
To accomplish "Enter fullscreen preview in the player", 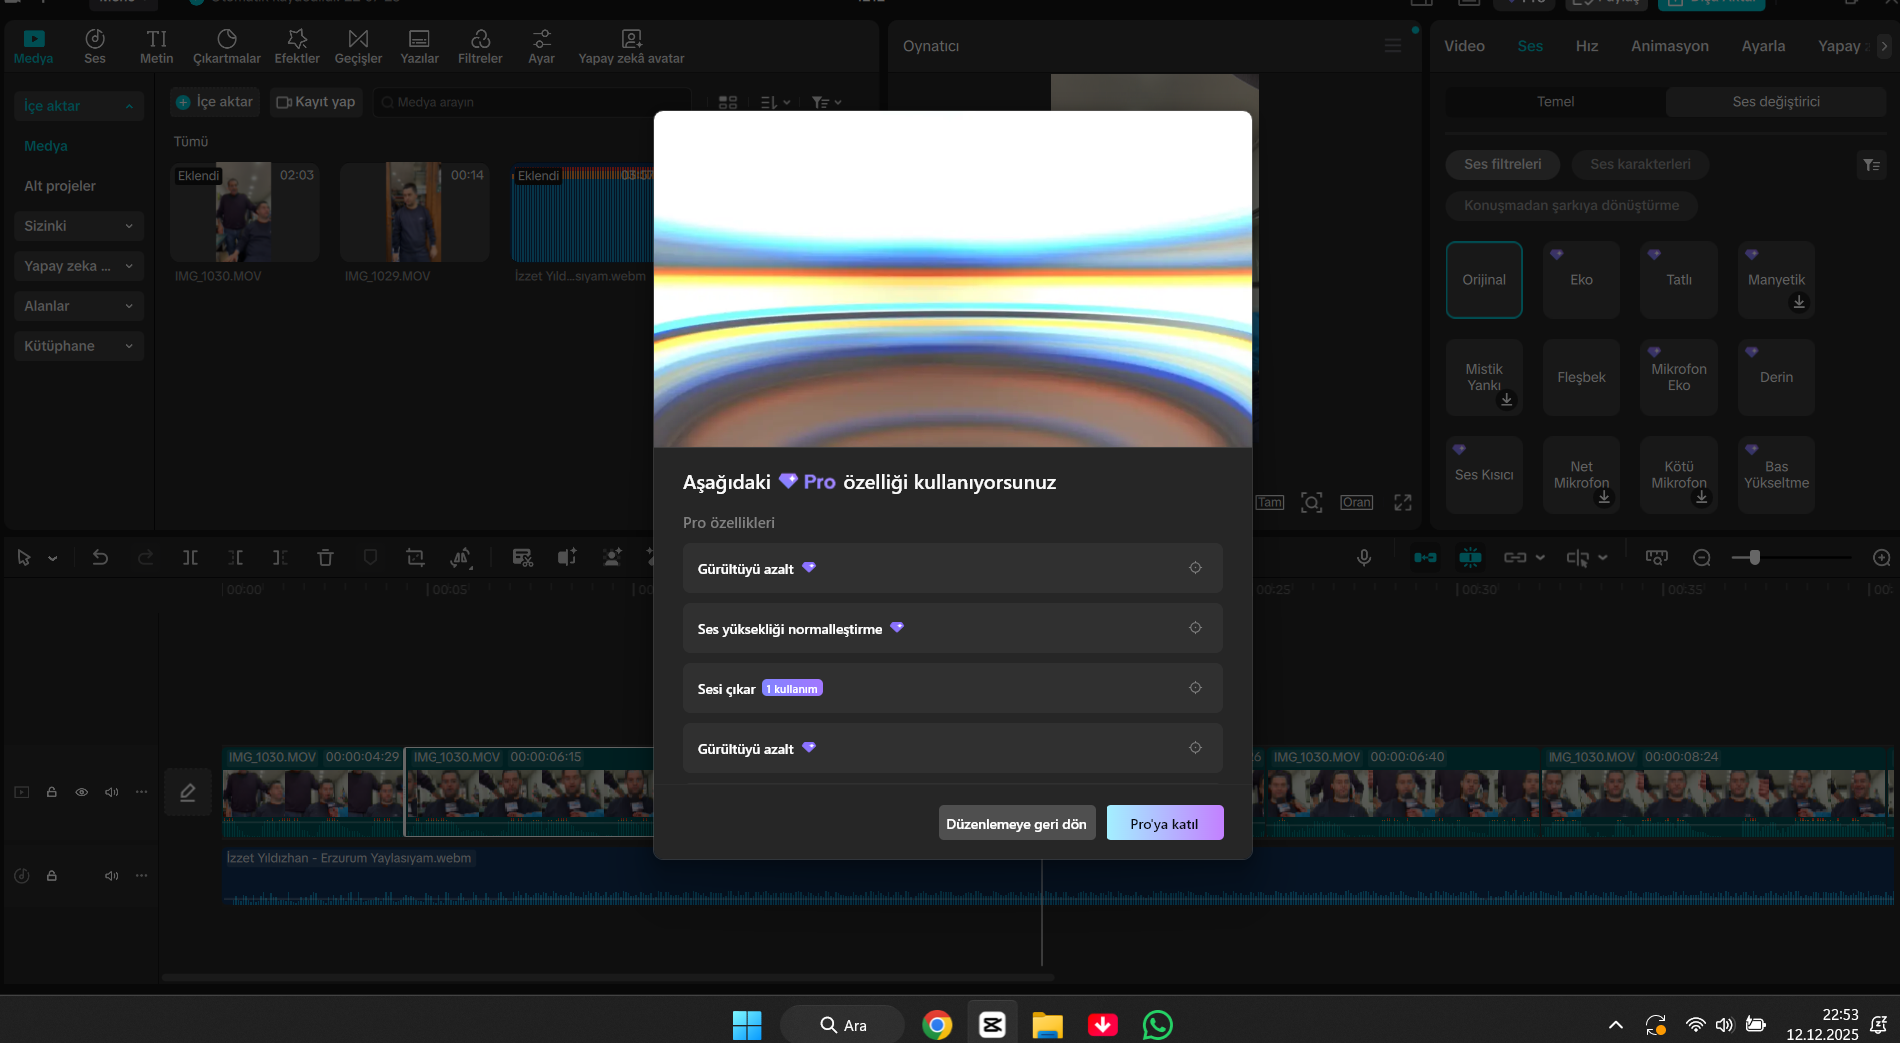I will pyautogui.click(x=1403, y=503).
